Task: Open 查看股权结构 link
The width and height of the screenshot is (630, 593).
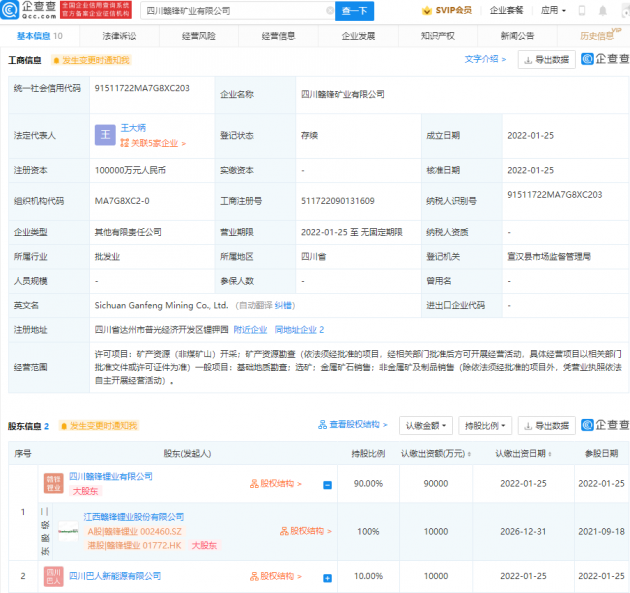Action: [353, 425]
